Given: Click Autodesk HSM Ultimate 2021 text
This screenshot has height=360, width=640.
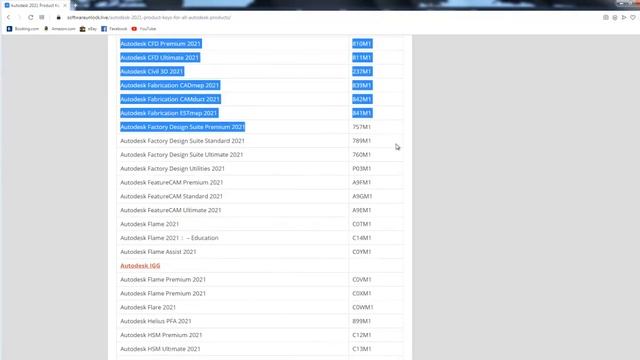Looking at the screenshot, I should [x=160, y=349].
